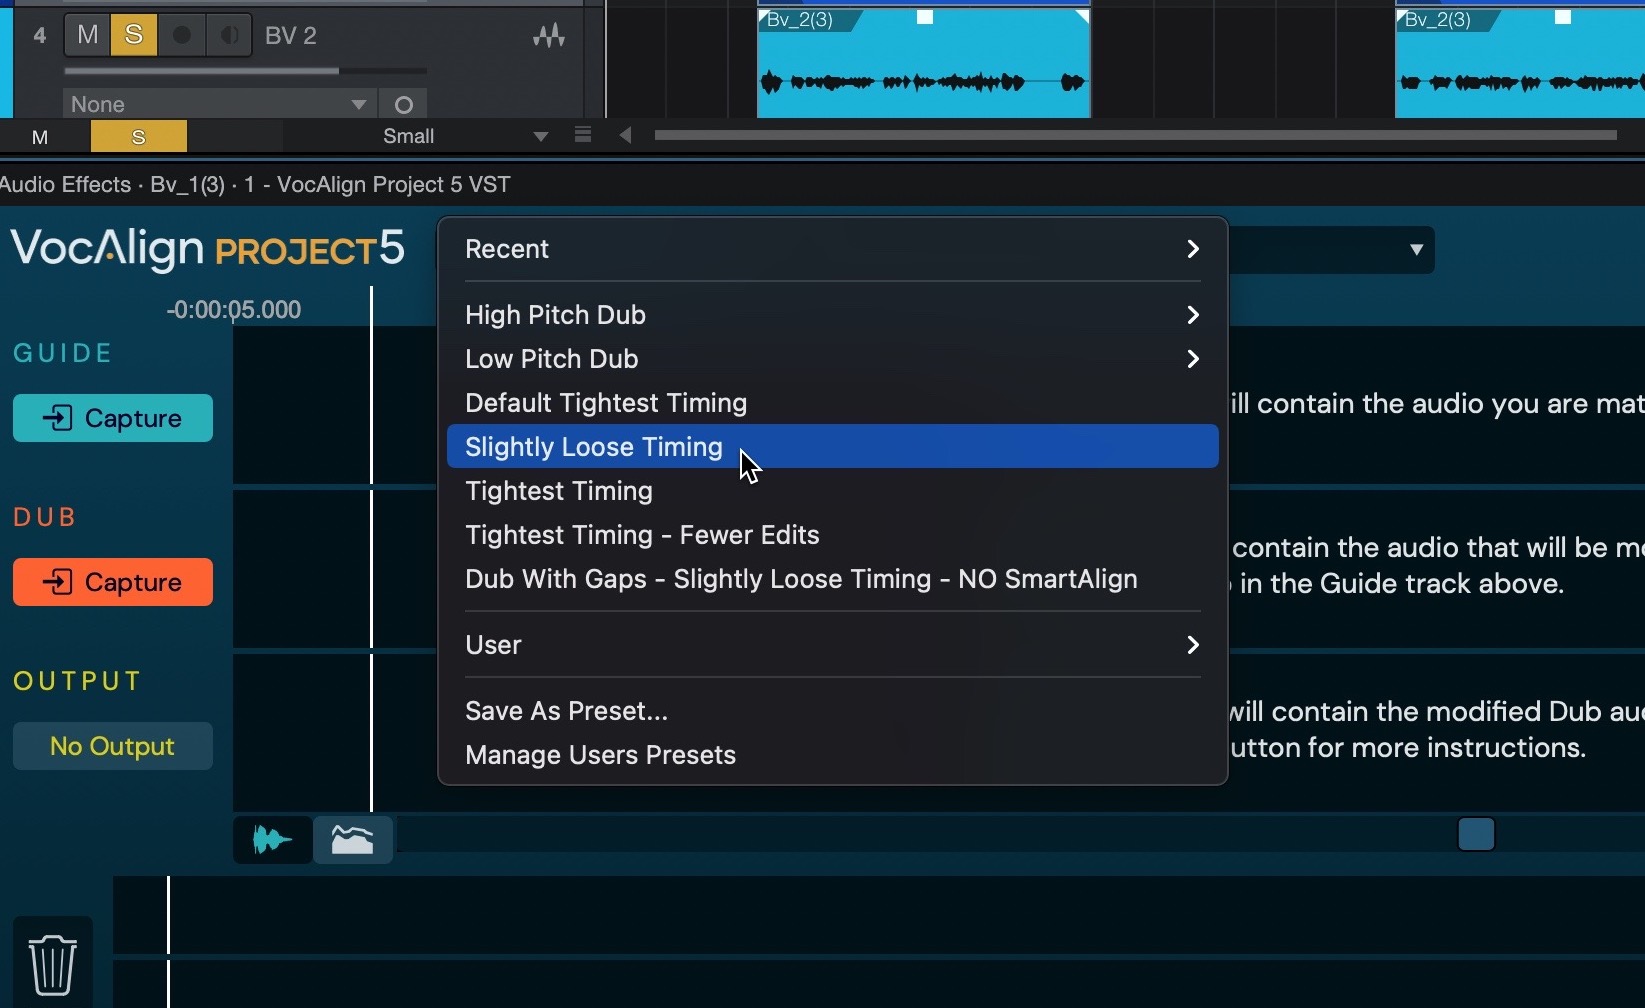1645x1008 pixels.
Task: Mute the BV 2 track
Action: click(x=88, y=36)
